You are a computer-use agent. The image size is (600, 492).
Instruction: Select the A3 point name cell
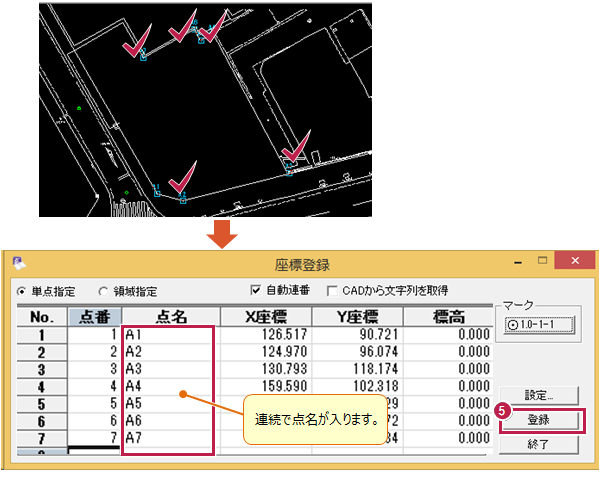165,368
